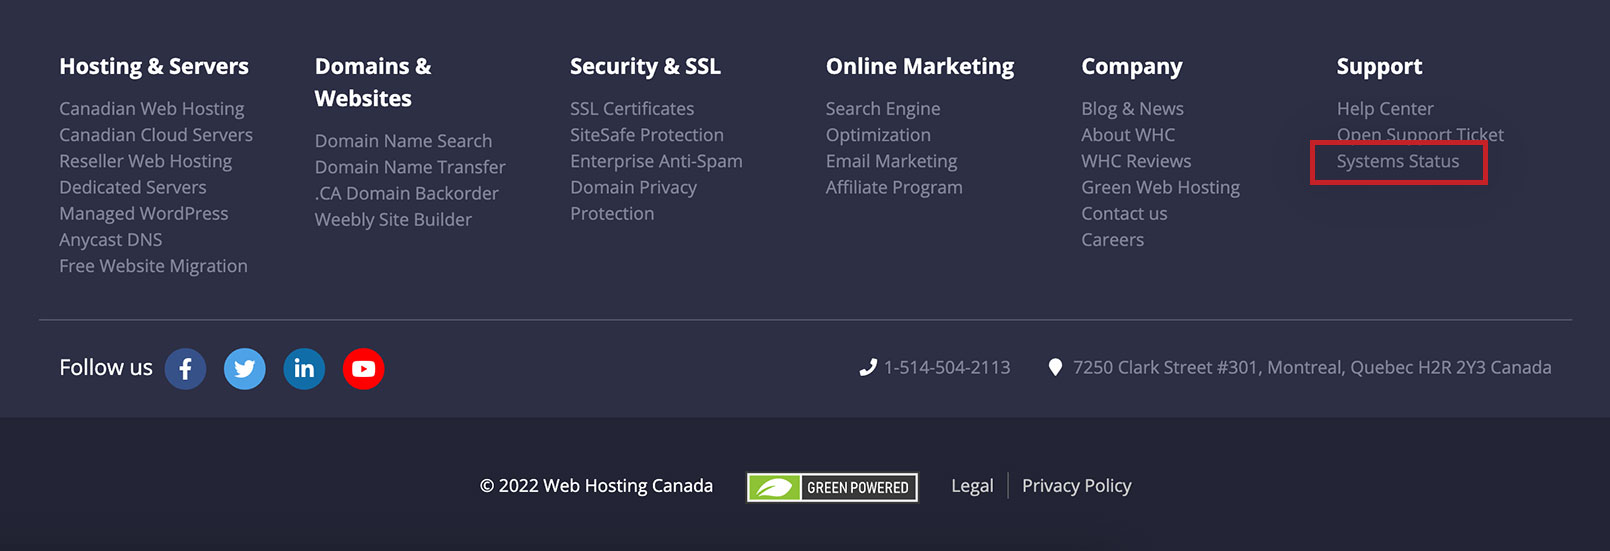The height and width of the screenshot is (551, 1610).
Task: Click Free Website Migration link
Action: [153, 266]
